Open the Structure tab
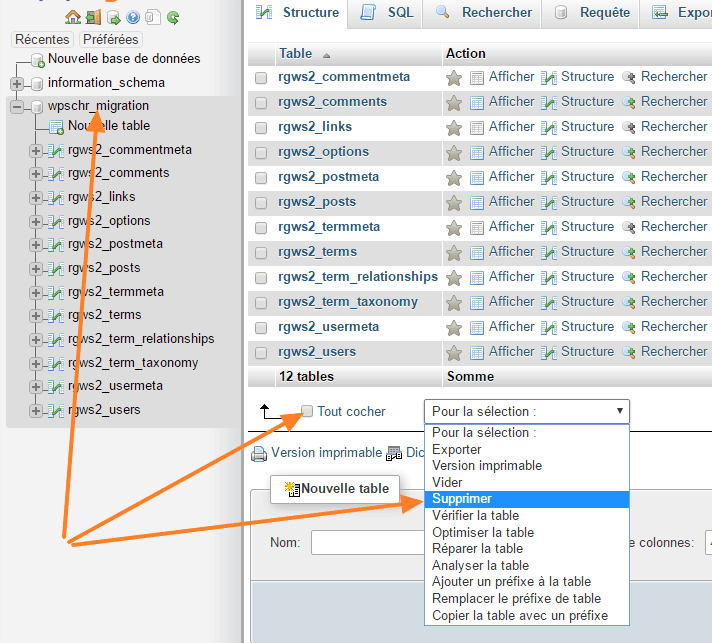 pos(297,13)
